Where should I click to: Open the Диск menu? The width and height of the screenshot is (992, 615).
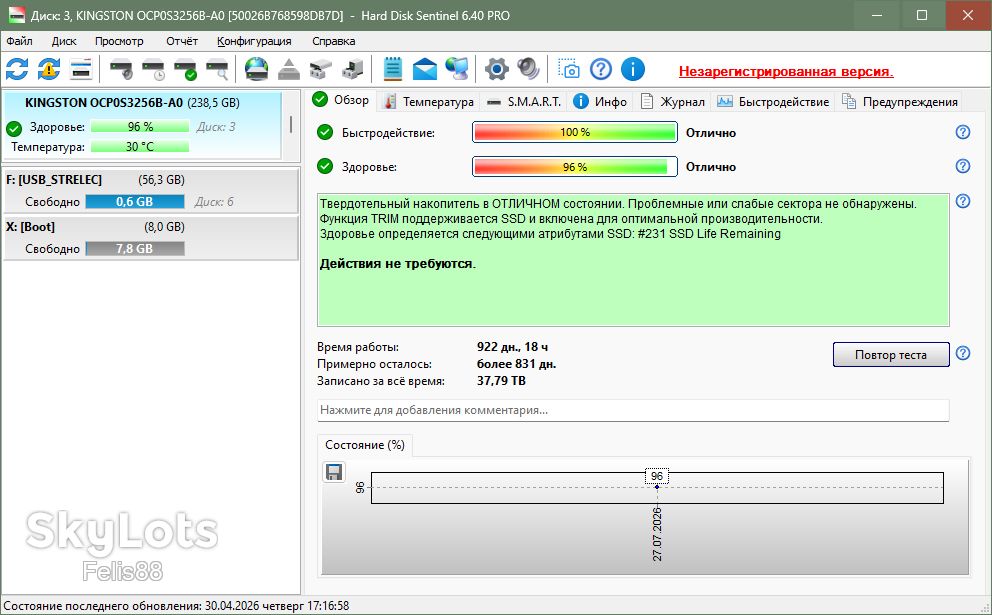coord(64,41)
